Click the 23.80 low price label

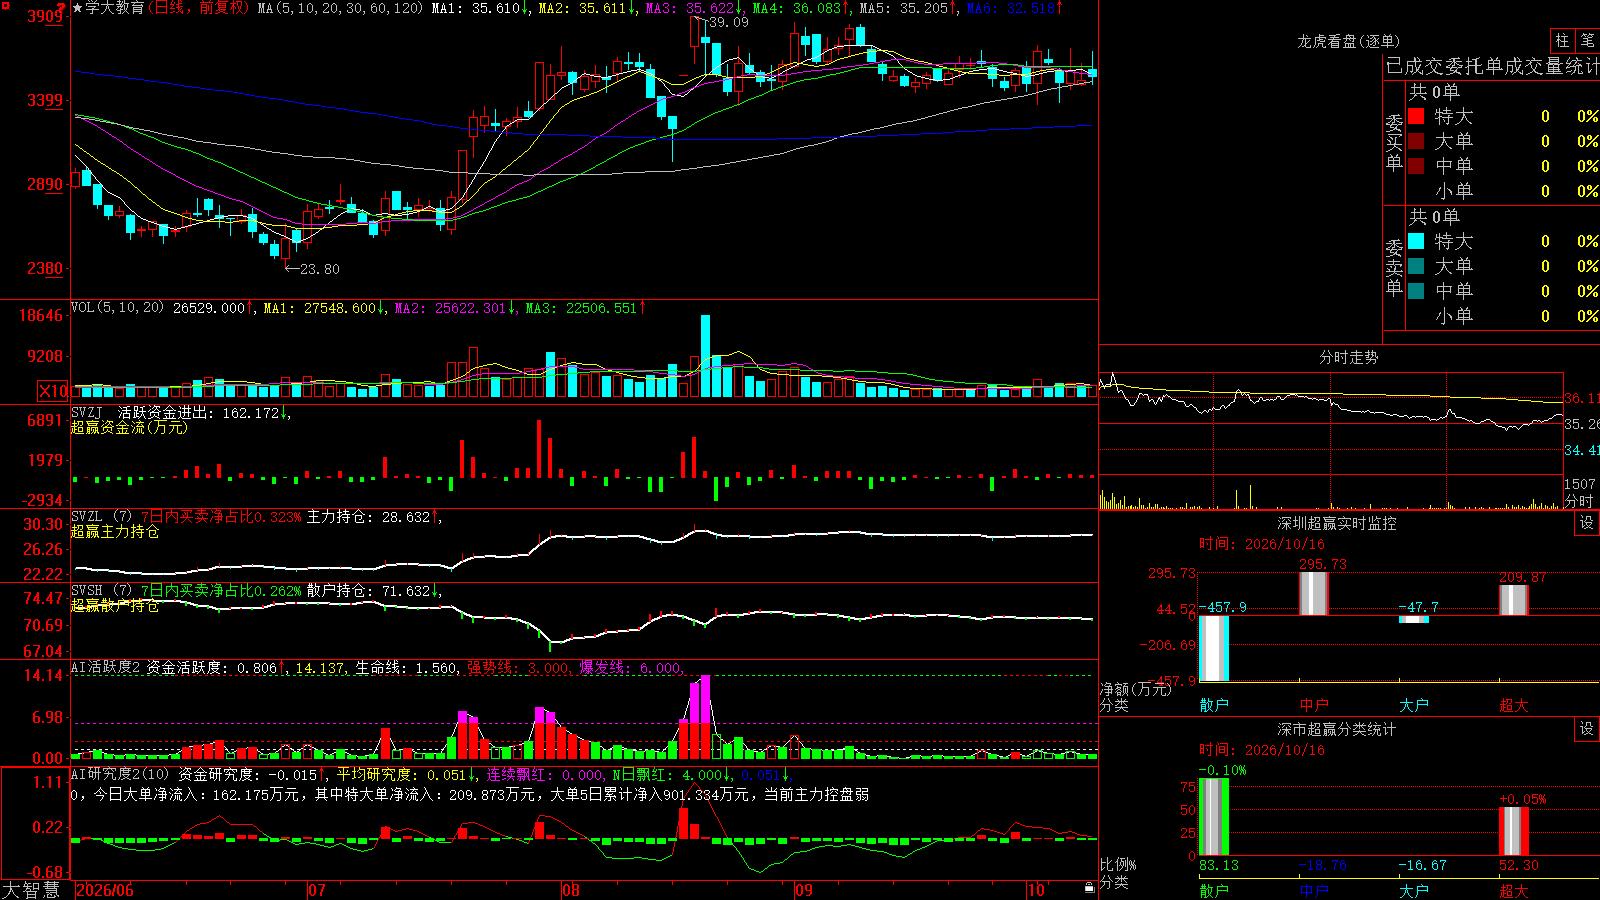point(319,269)
